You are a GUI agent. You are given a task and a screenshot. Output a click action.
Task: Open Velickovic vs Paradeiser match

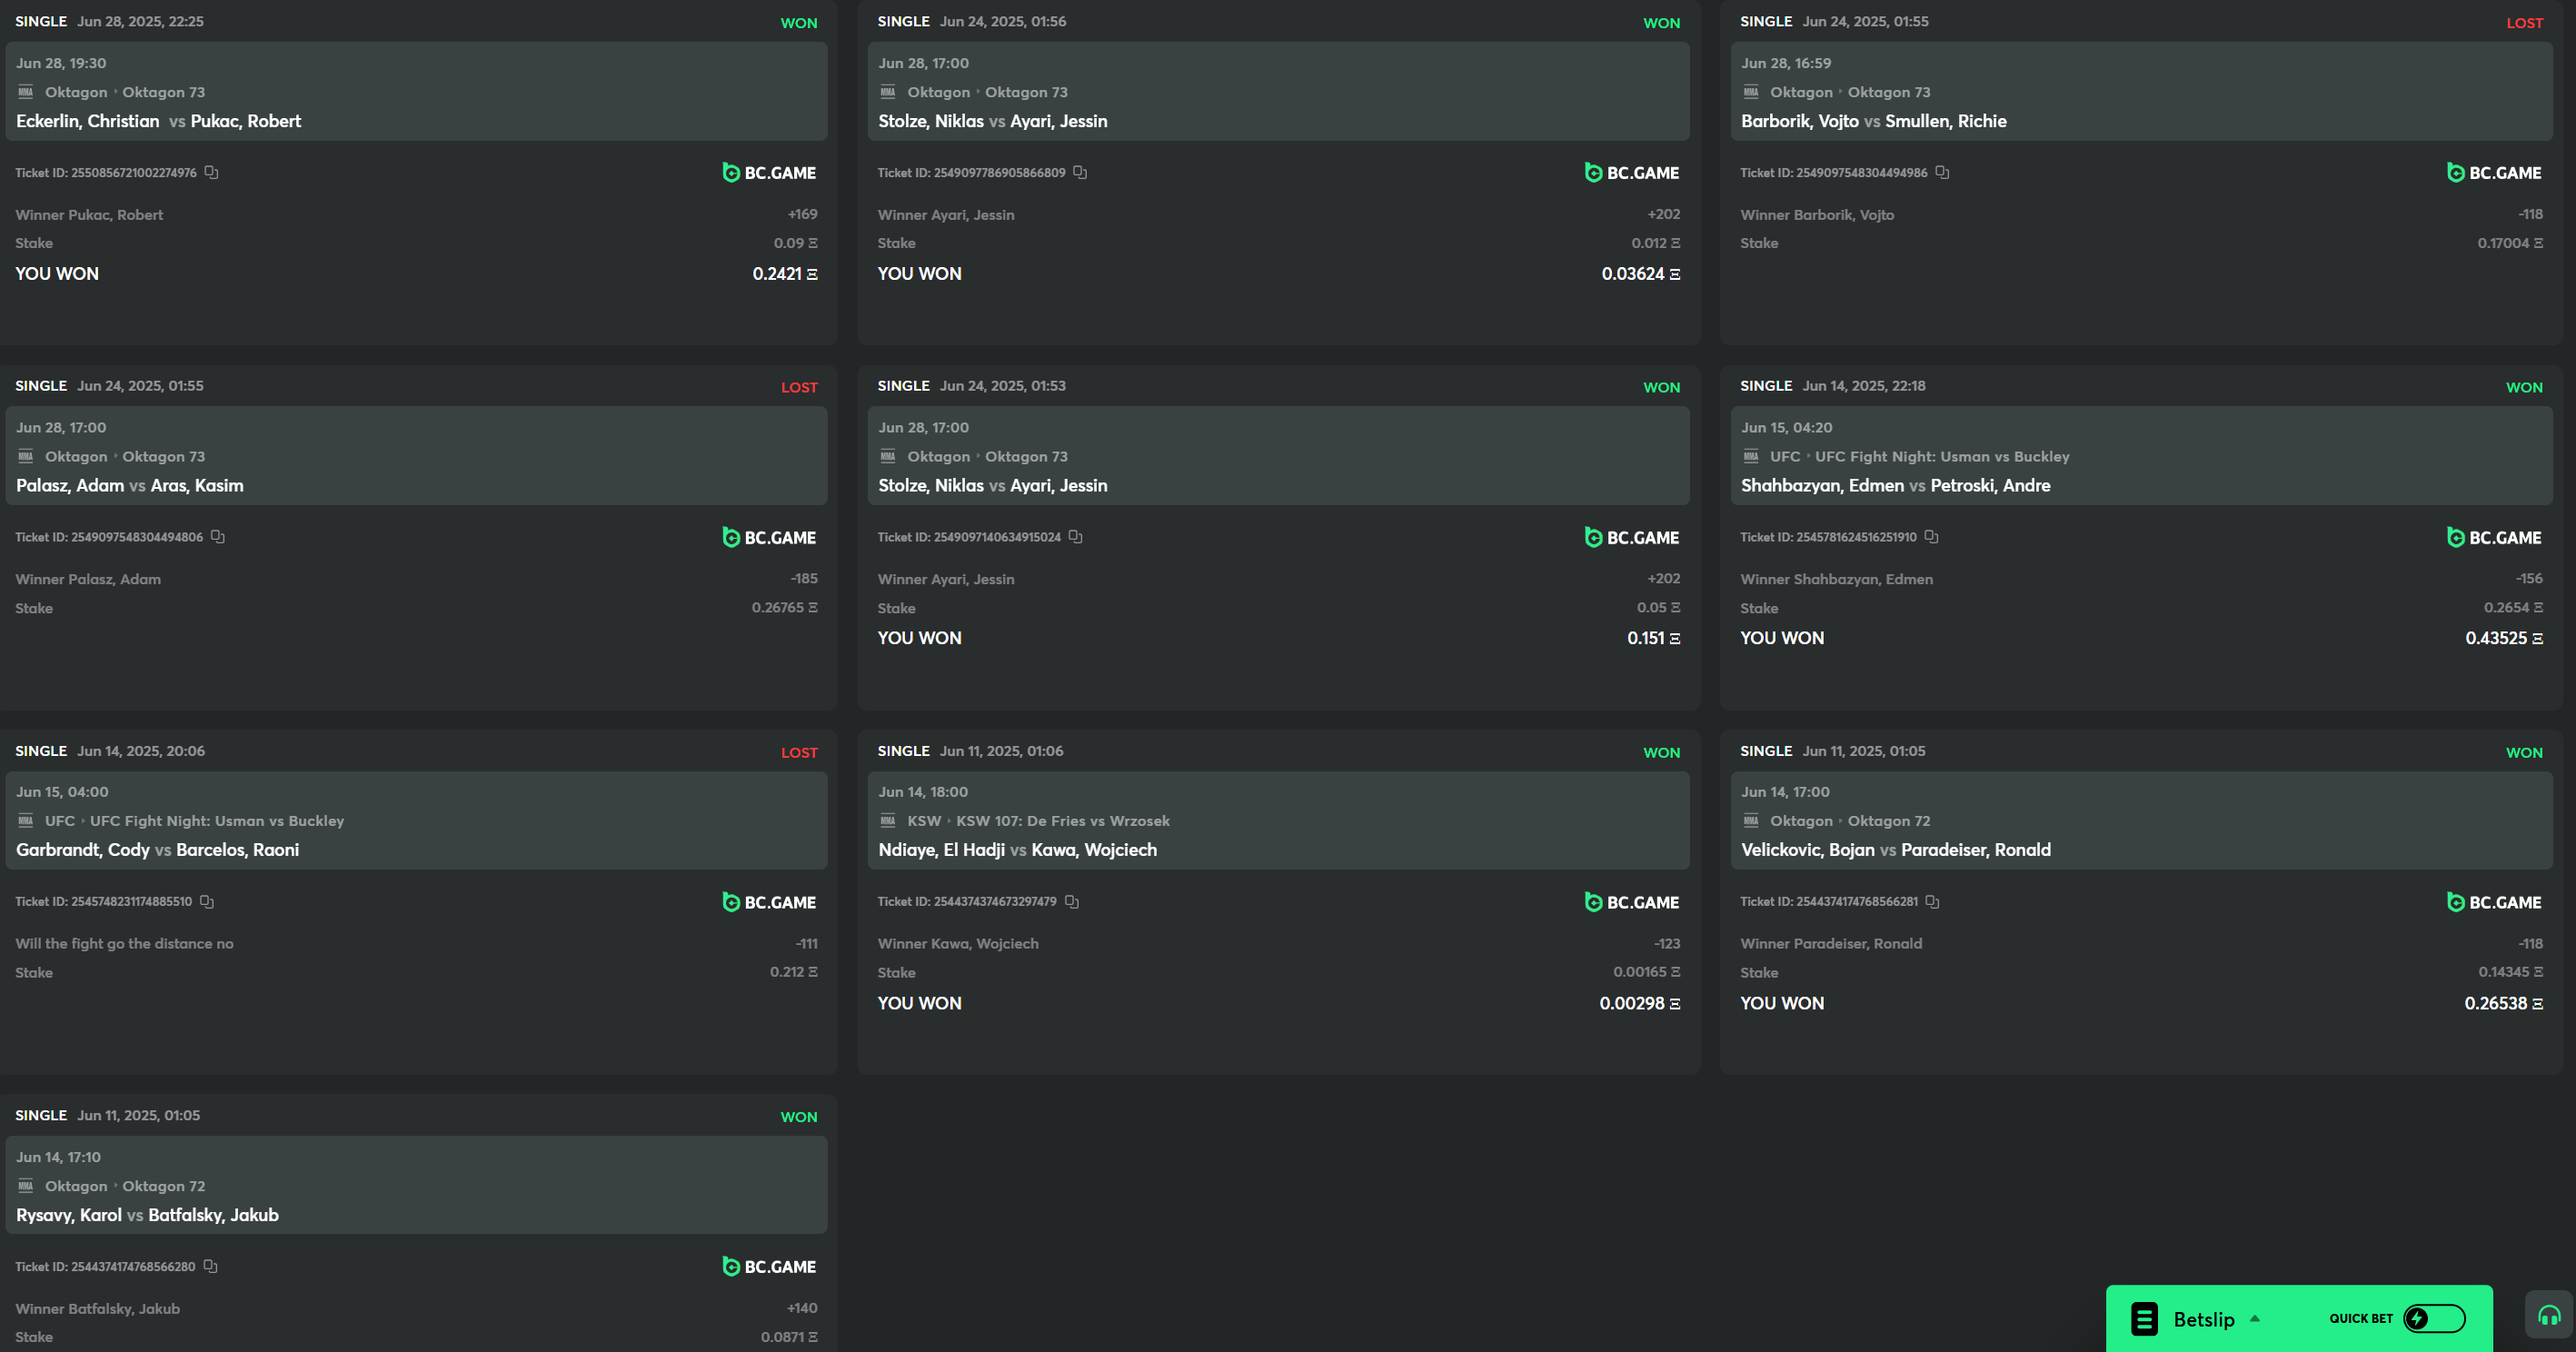[1895, 849]
